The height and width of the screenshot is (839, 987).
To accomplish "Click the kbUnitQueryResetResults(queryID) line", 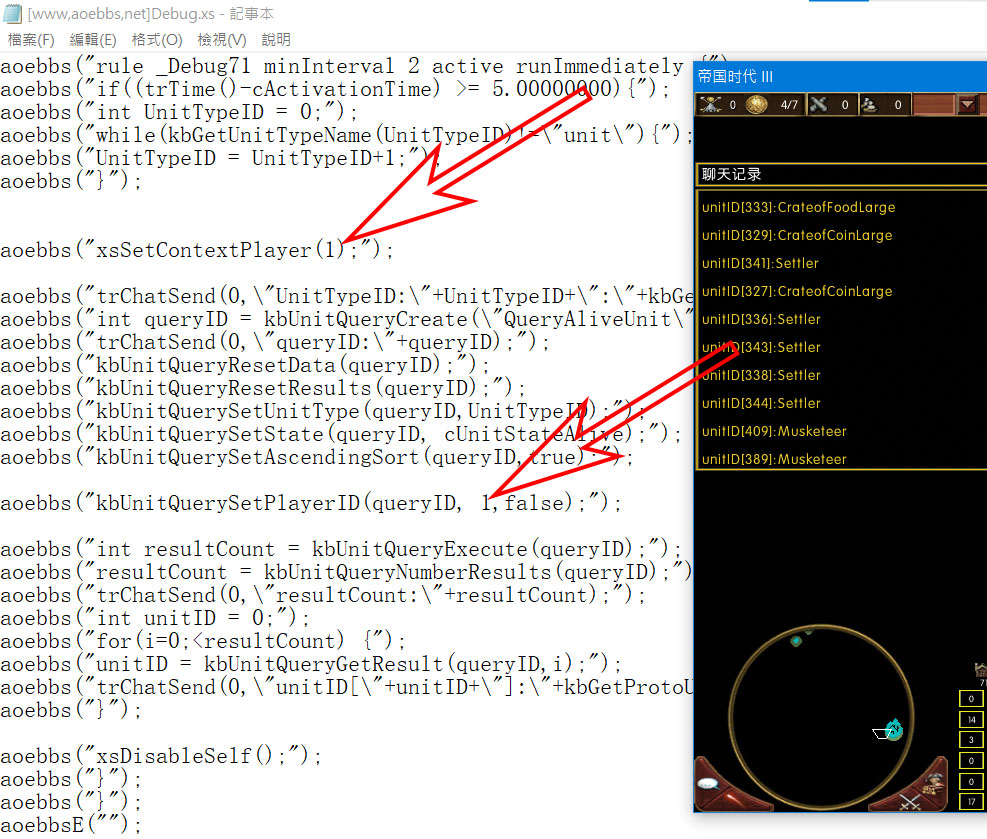I will pos(262,388).
